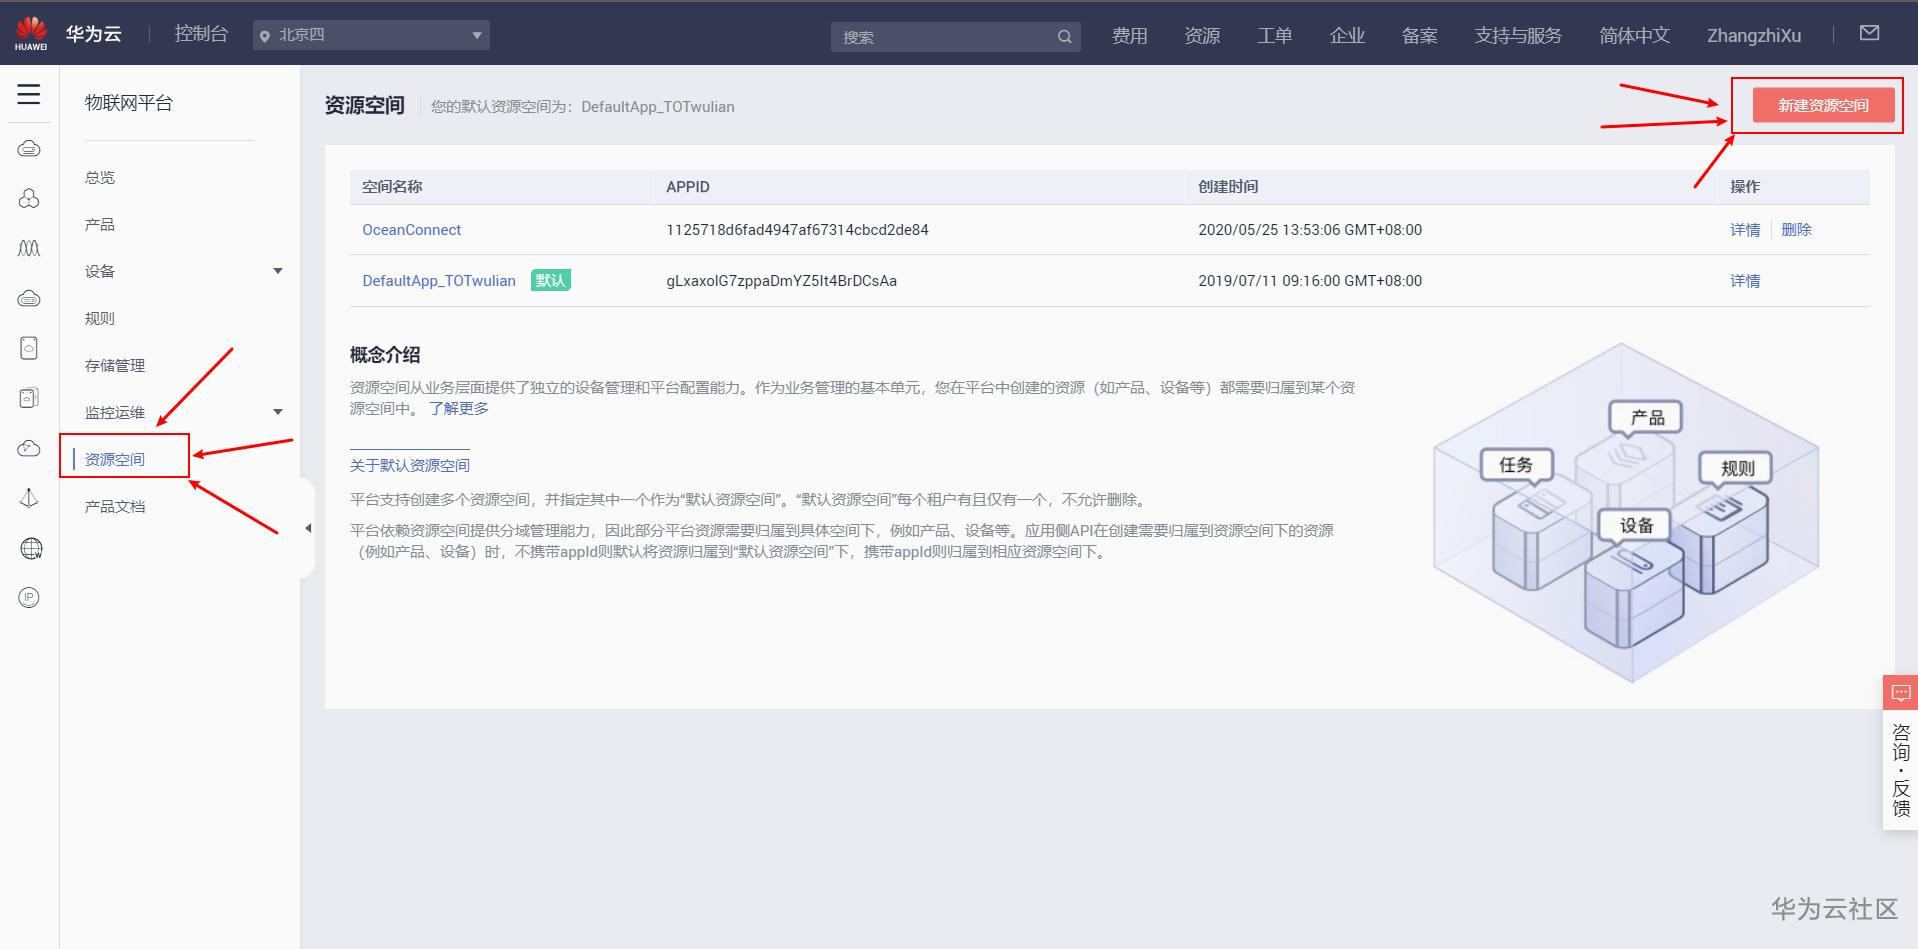Open the OceanConnect resource space

click(x=412, y=230)
